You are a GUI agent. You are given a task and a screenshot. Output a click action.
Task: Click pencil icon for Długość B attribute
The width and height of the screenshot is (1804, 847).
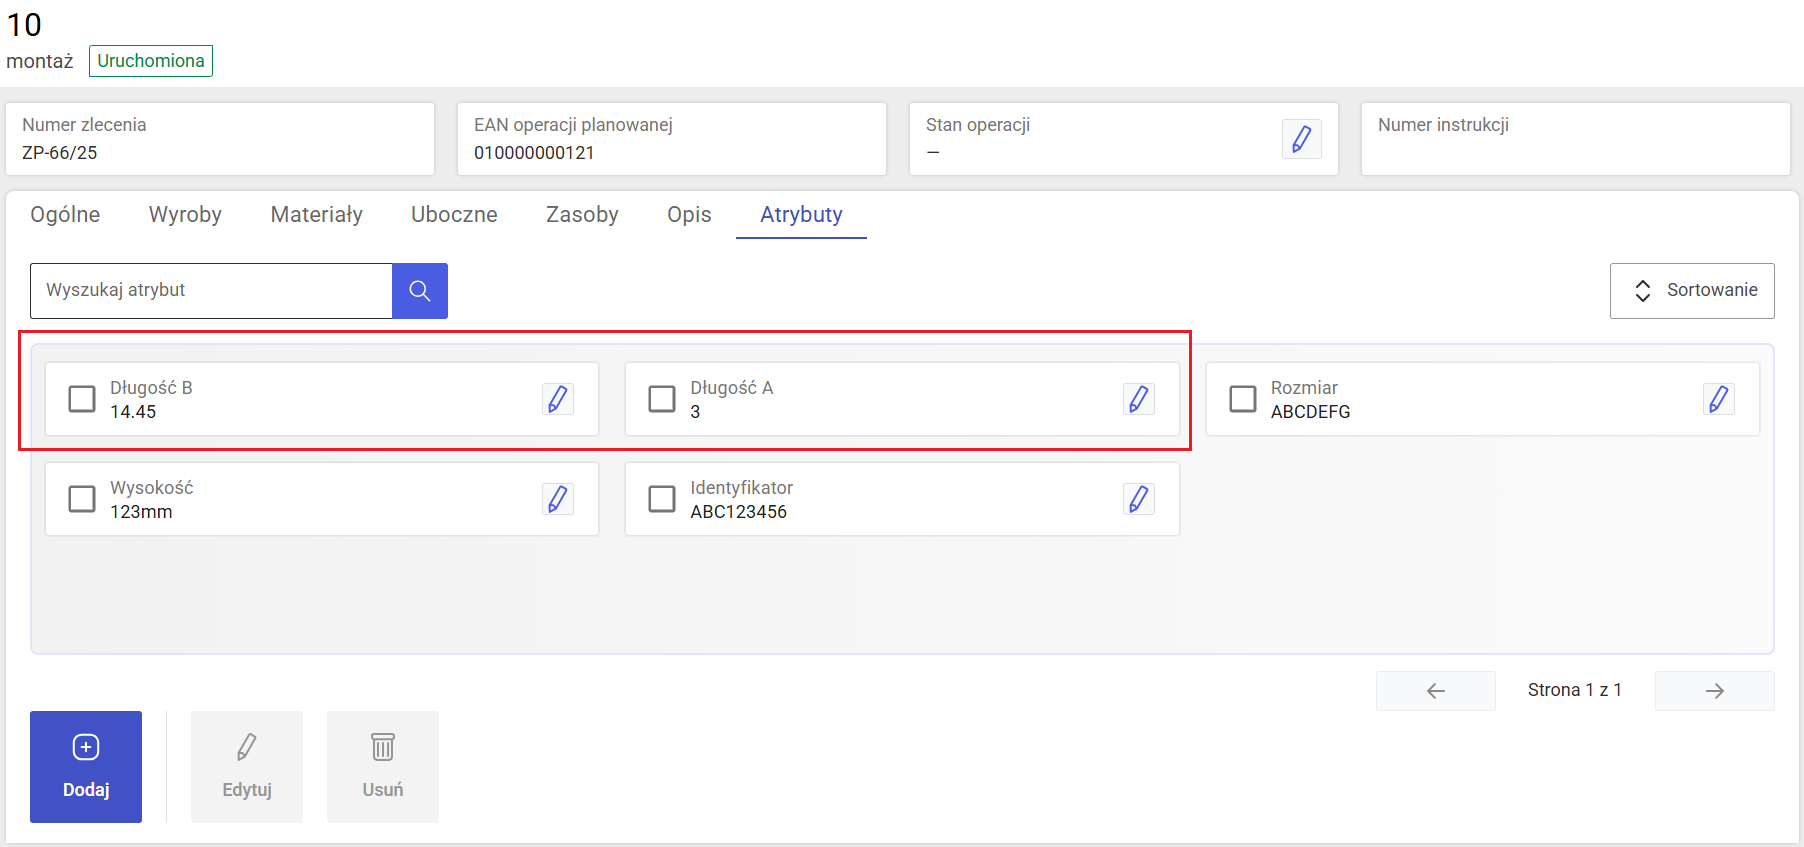coord(558,399)
